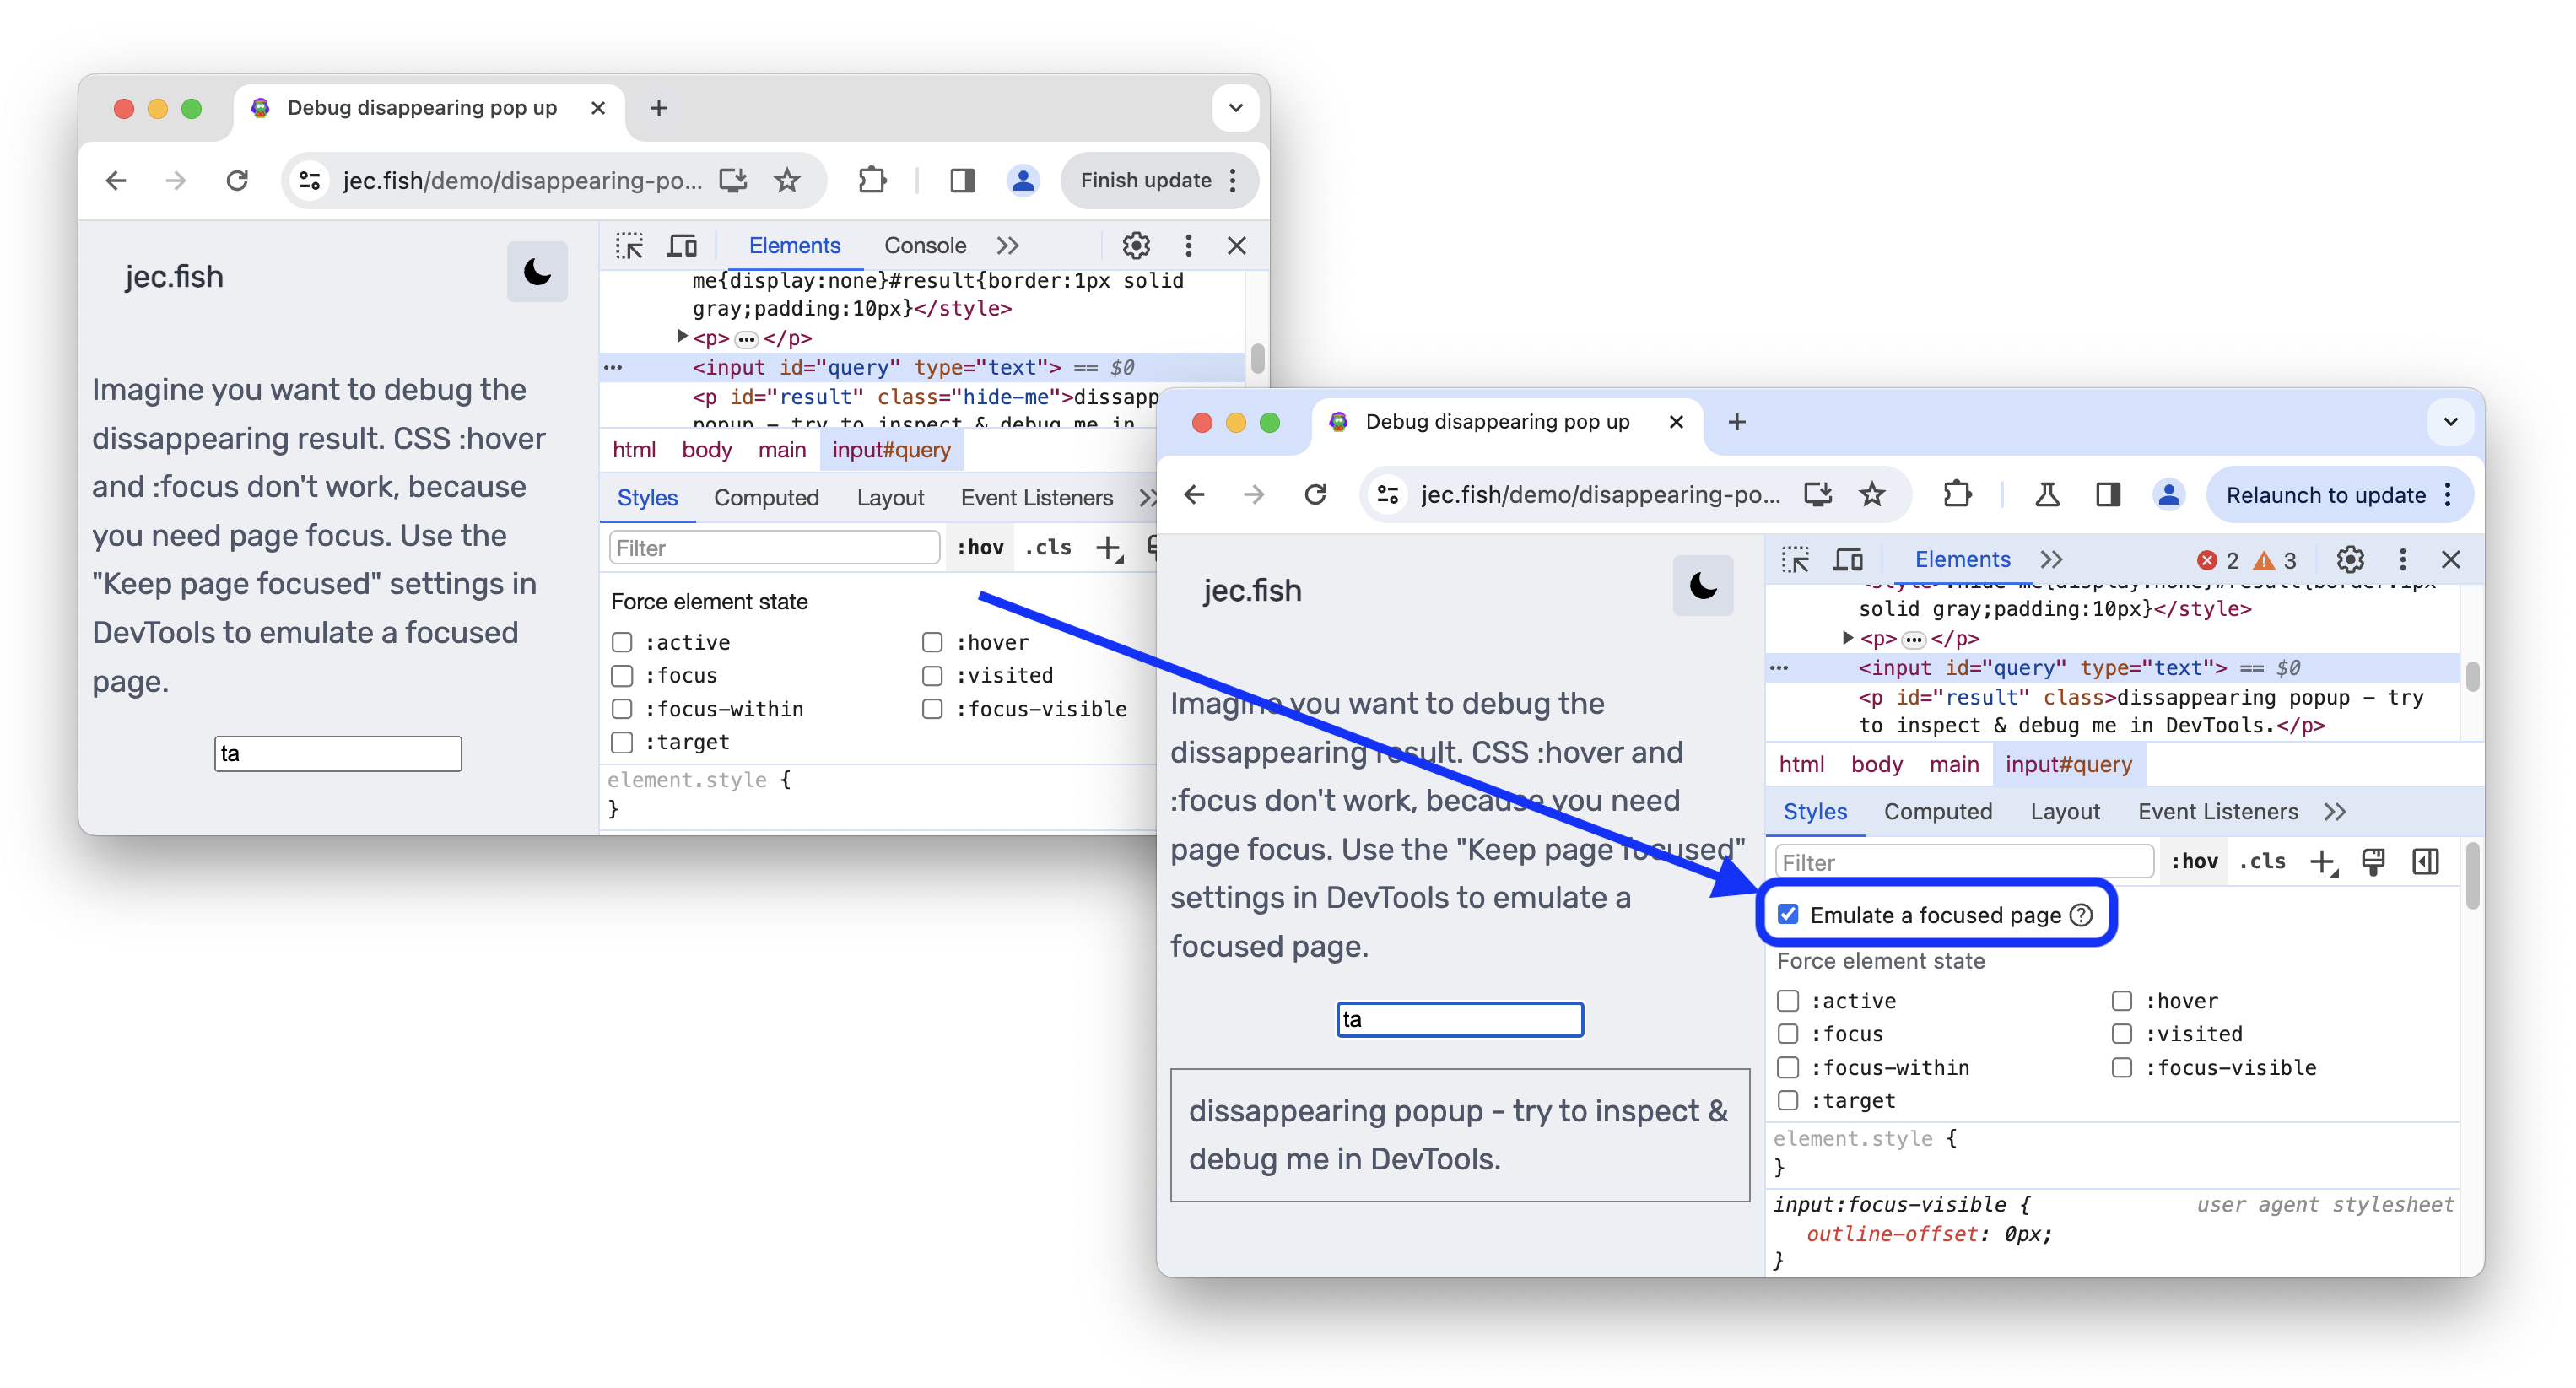The image size is (2576, 1388).
Task: Expand the breadcrumb input#query selector
Action: pos(2068,764)
